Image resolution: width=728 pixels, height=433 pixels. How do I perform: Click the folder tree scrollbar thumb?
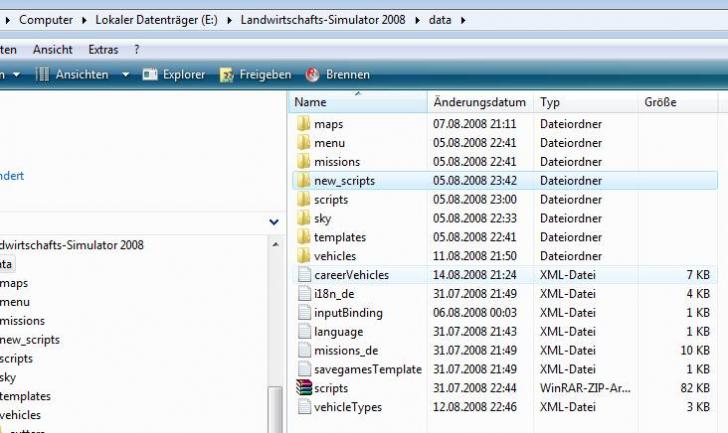tap(275, 410)
